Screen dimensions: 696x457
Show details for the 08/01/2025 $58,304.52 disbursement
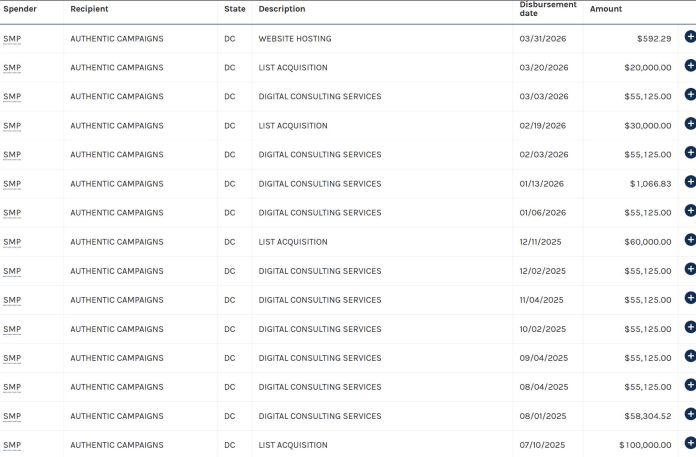[x=690, y=414]
